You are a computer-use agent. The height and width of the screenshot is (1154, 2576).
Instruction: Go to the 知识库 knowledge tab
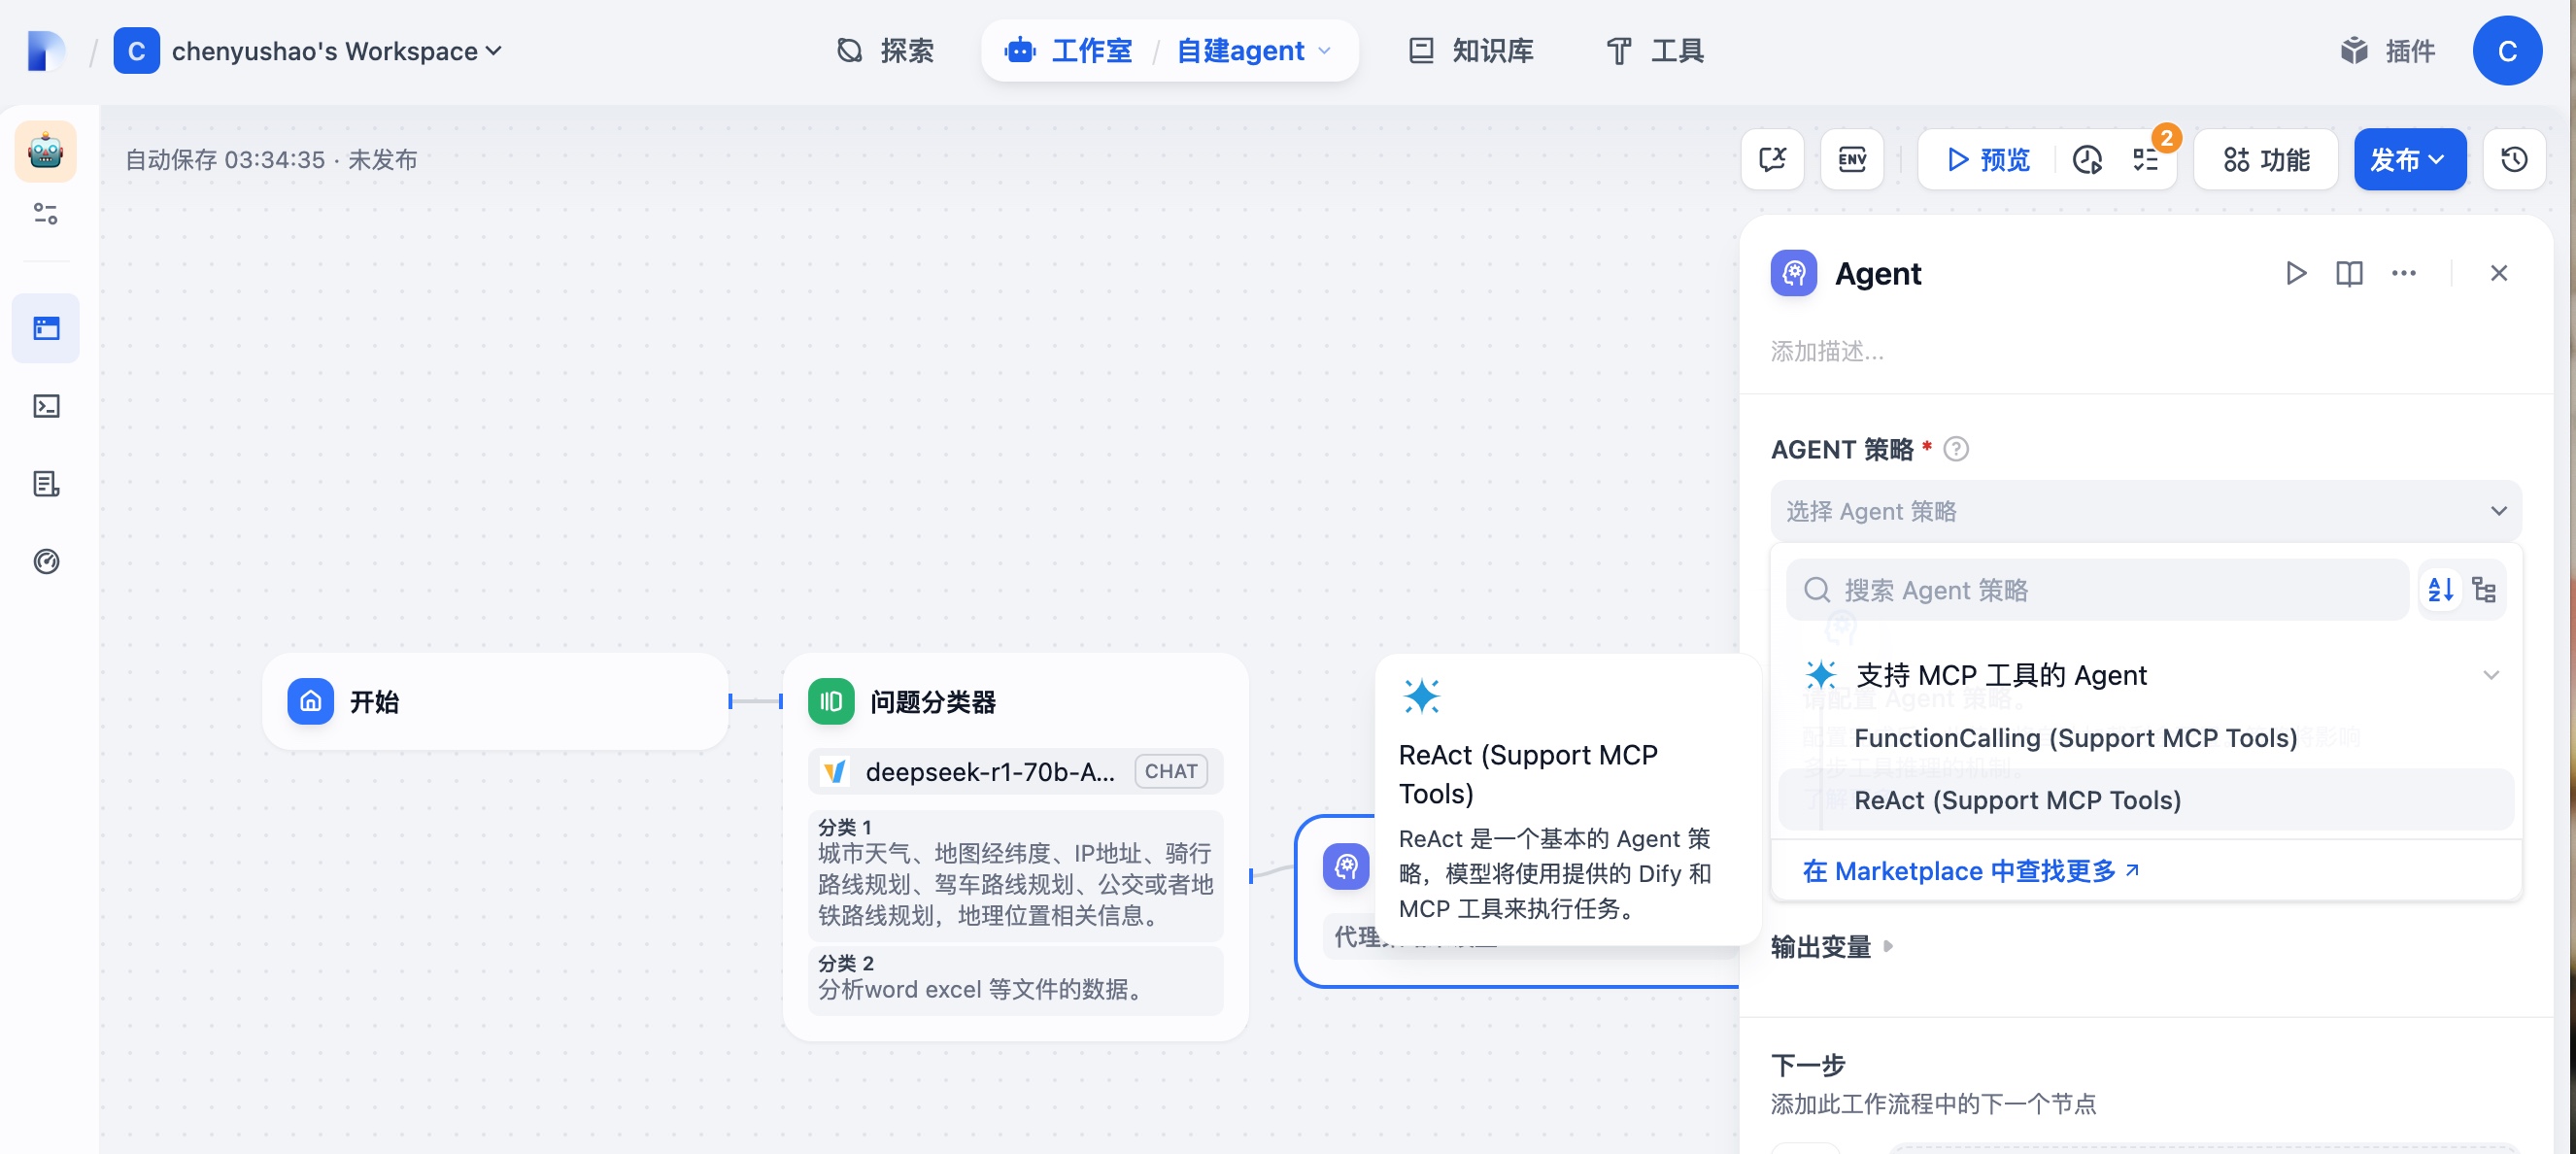click(1471, 51)
